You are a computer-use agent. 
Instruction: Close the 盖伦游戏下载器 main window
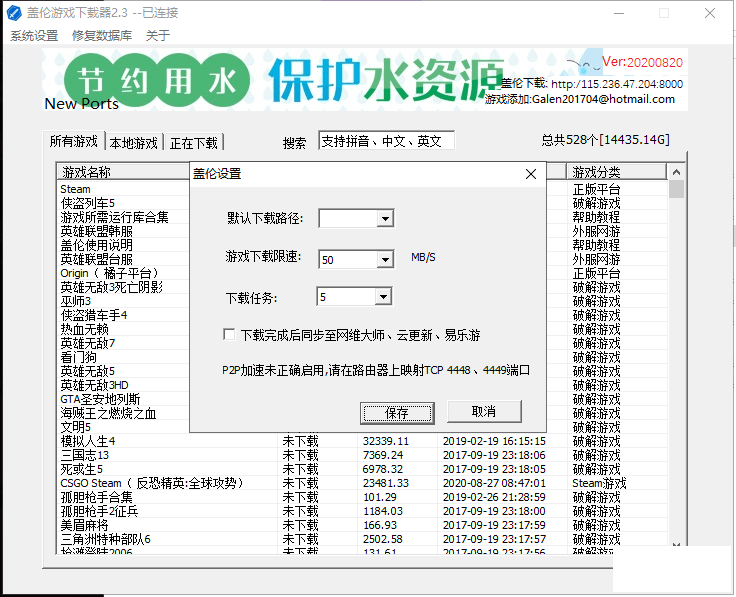tap(710, 13)
